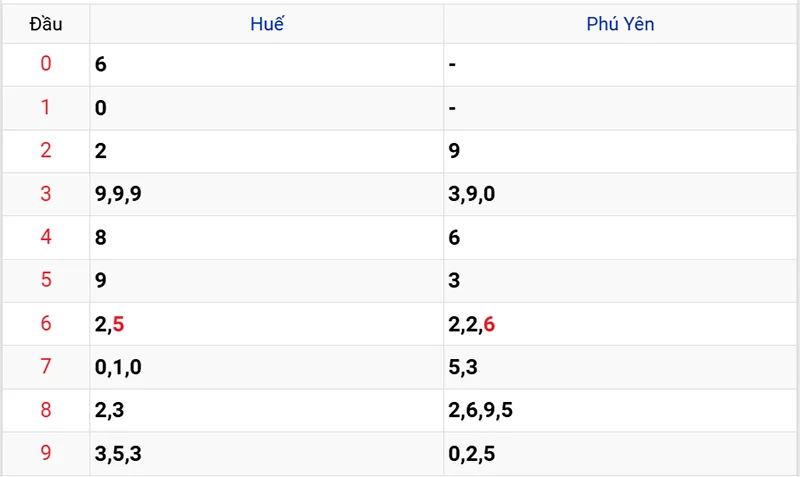Select the red row head number 3
This screenshot has width=800, height=477.
pos(46,194)
